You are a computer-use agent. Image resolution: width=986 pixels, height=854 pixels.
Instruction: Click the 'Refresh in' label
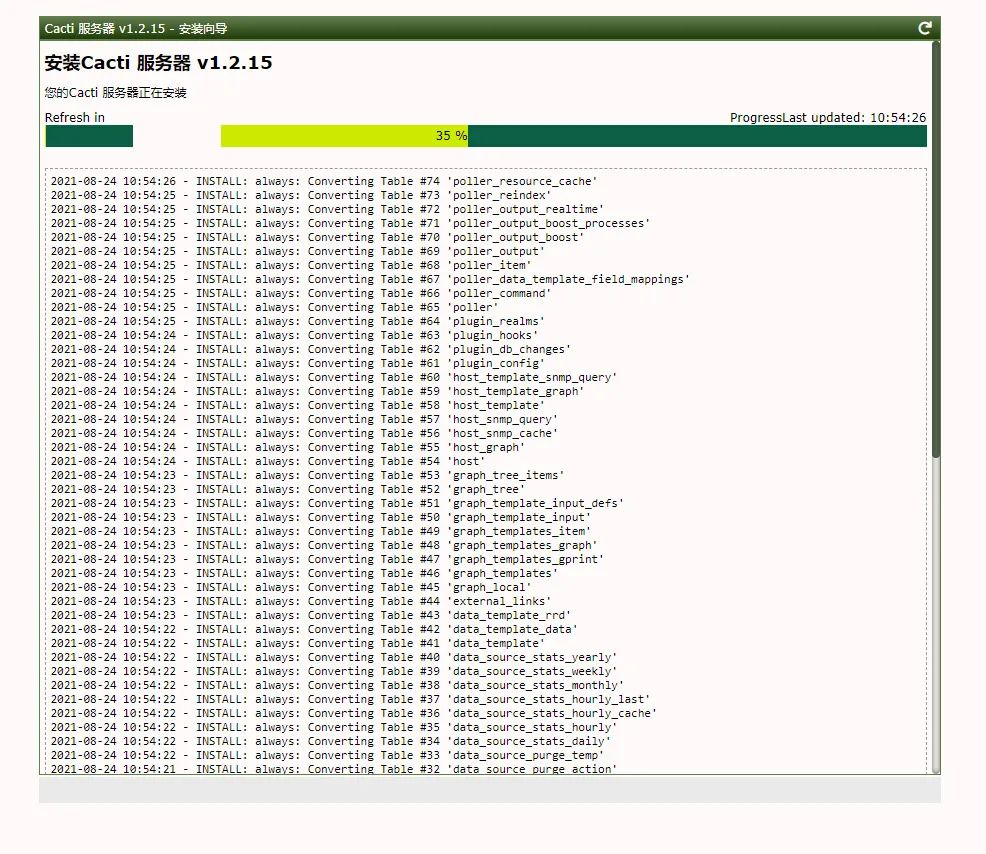click(x=75, y=118)
